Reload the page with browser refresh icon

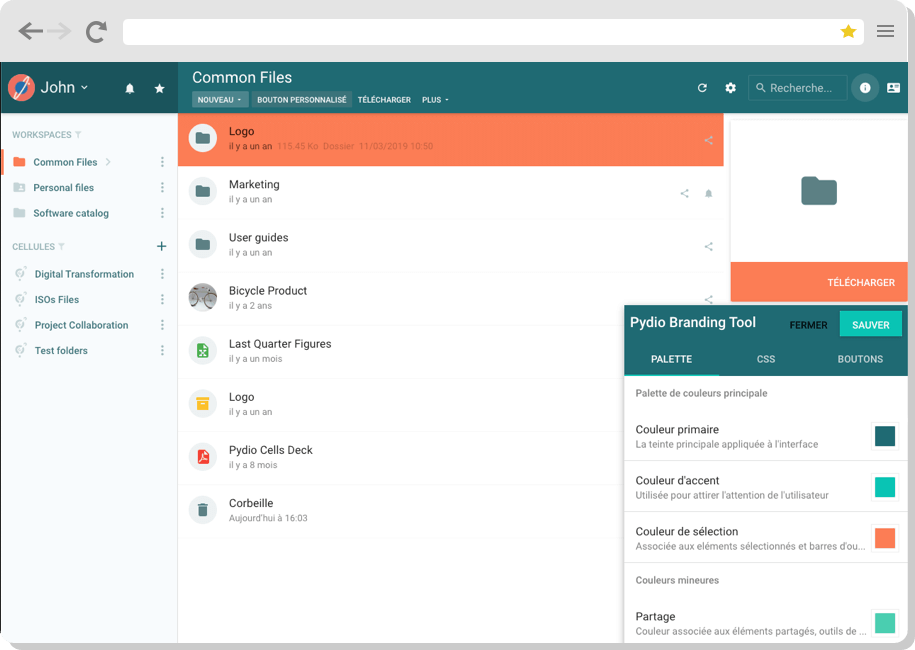[x=96, y=32]
